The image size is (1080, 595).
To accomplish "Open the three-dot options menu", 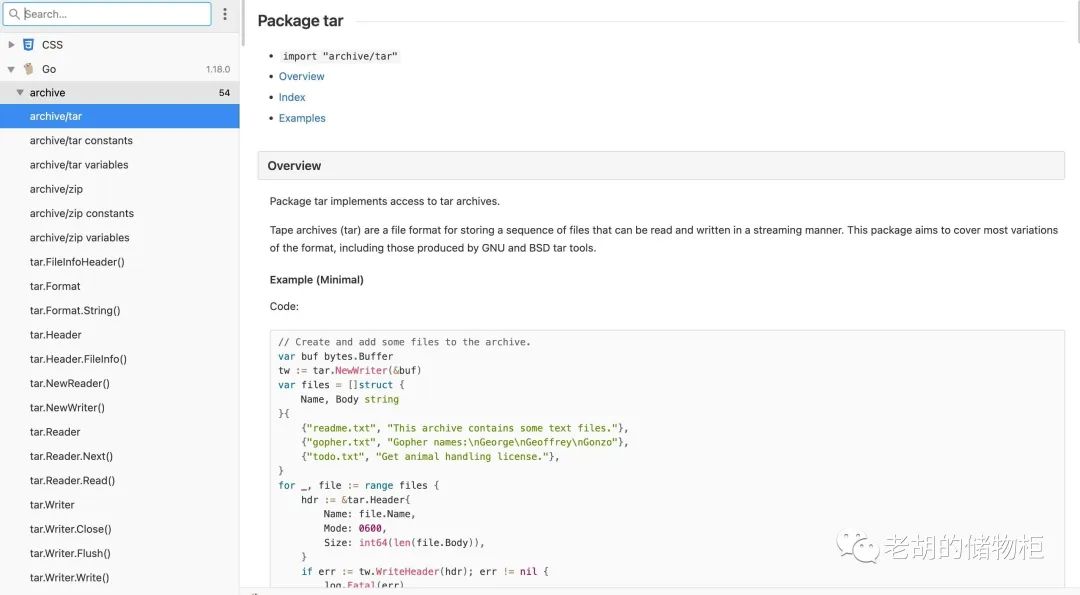I will (x=225, y=14).
